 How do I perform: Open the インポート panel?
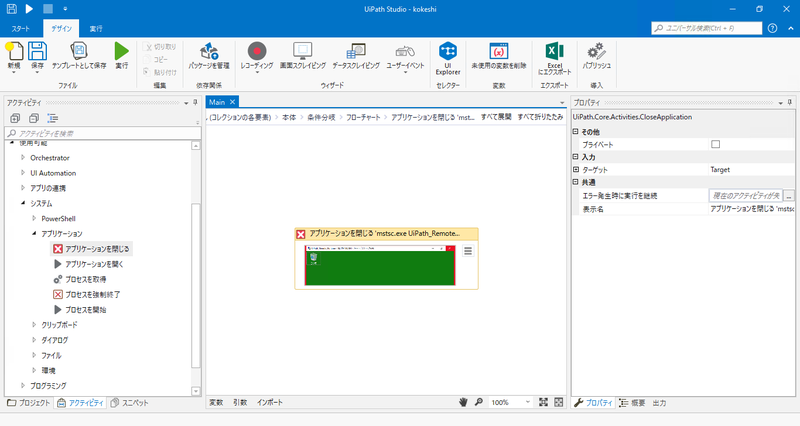(x=270, y=402)
